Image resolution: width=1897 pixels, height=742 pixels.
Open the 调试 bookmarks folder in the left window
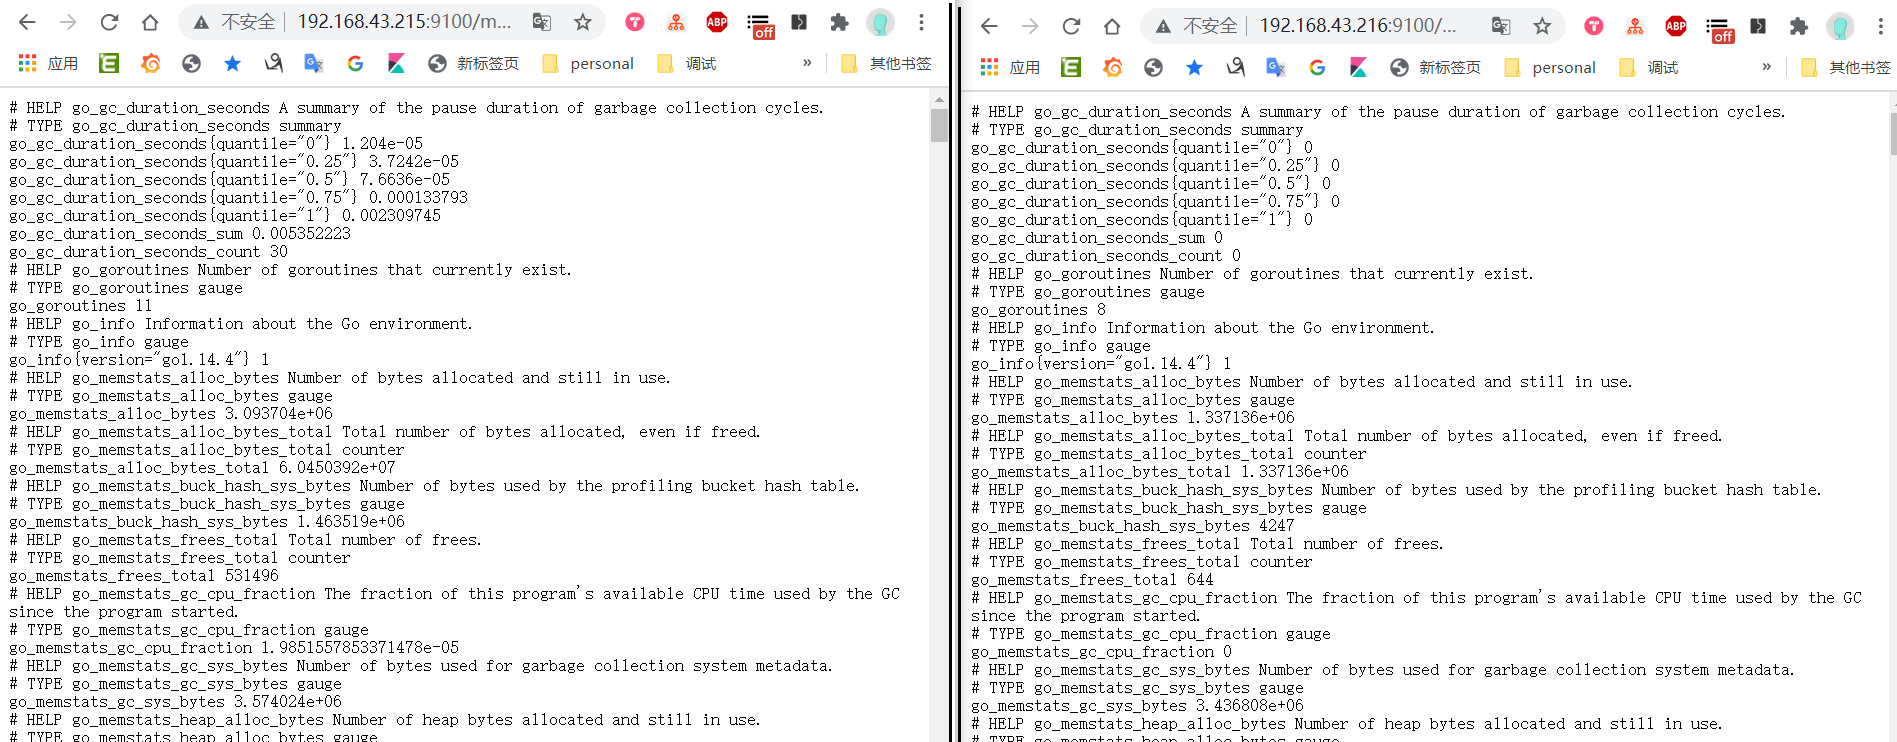point(687,63)
